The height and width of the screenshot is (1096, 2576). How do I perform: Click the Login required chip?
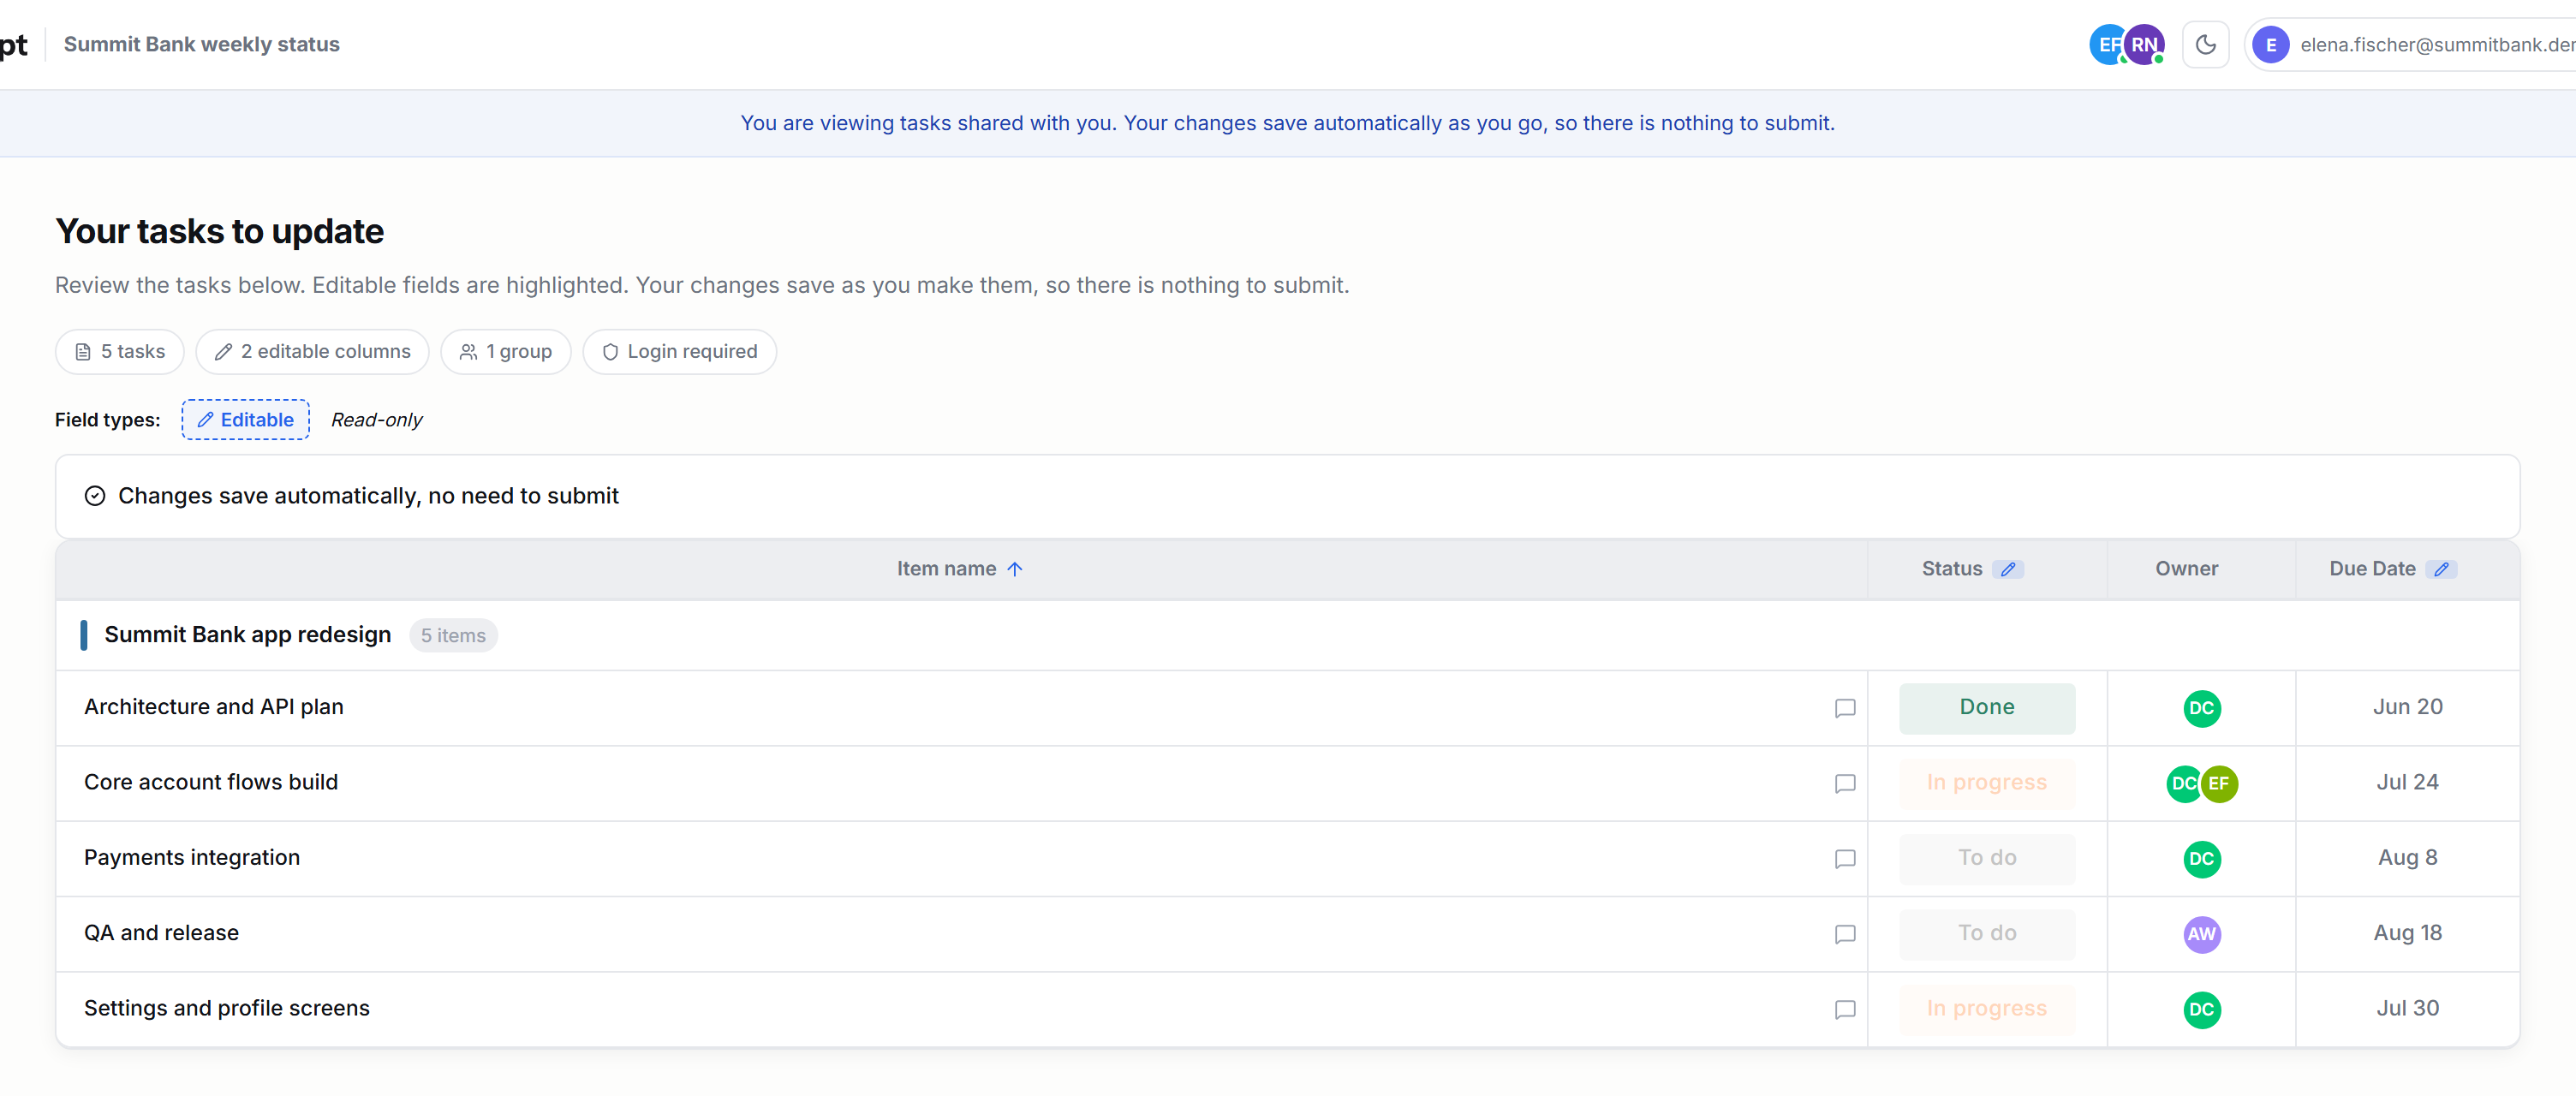pyautogui.click(x=679, y=352)
